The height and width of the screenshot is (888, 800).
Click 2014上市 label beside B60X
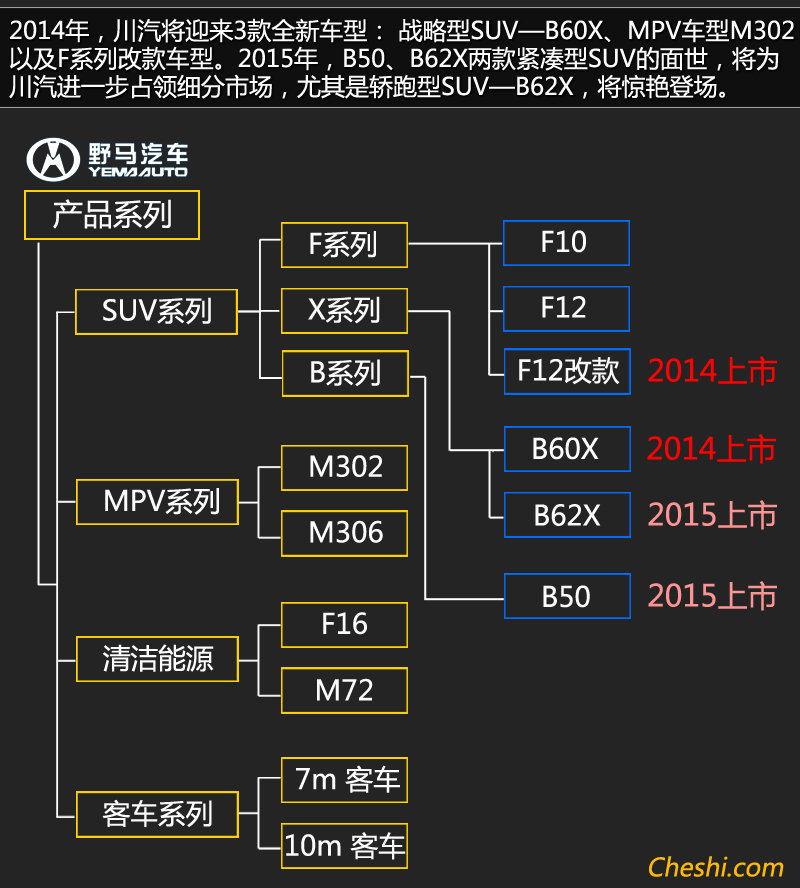point(712,449)
